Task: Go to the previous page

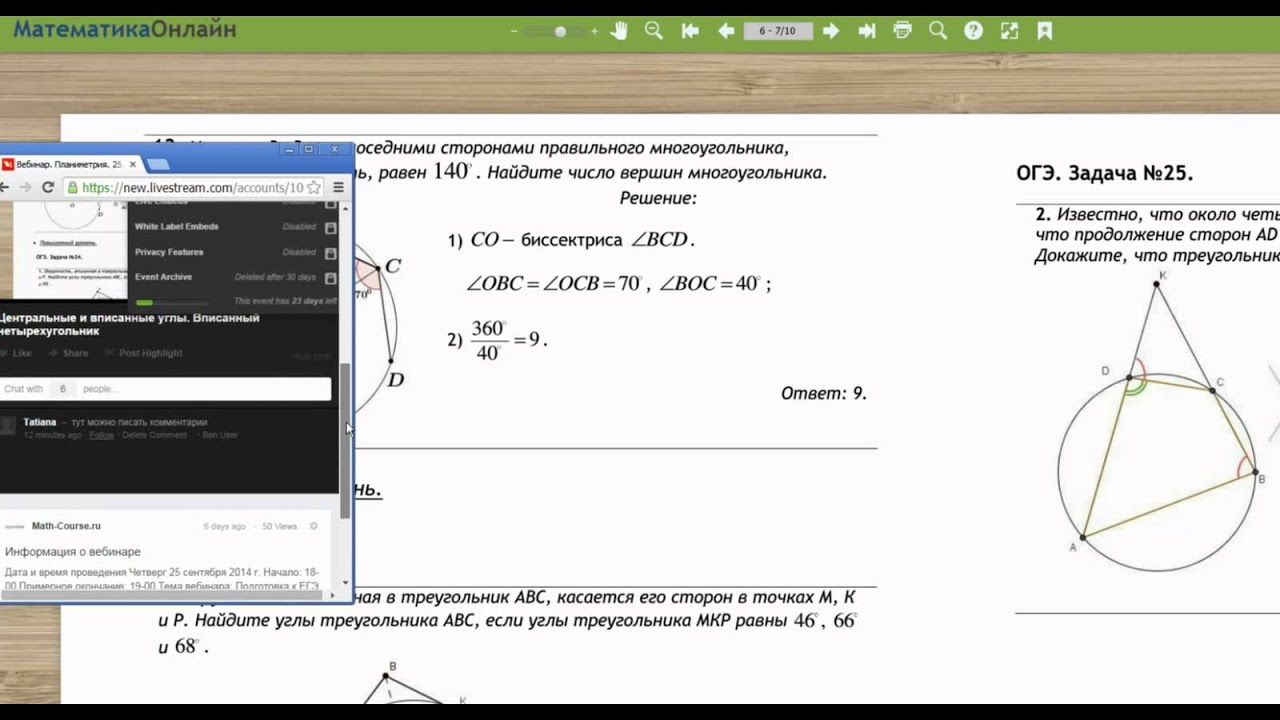Action: point(726,31)
